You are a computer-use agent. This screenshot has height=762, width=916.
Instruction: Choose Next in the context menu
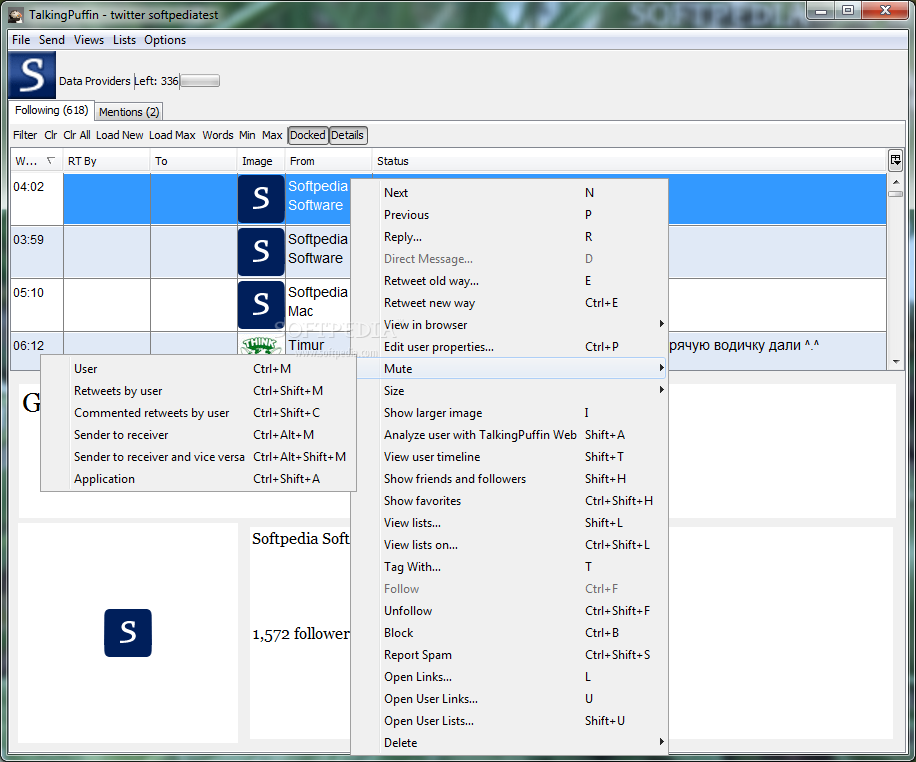509,193
